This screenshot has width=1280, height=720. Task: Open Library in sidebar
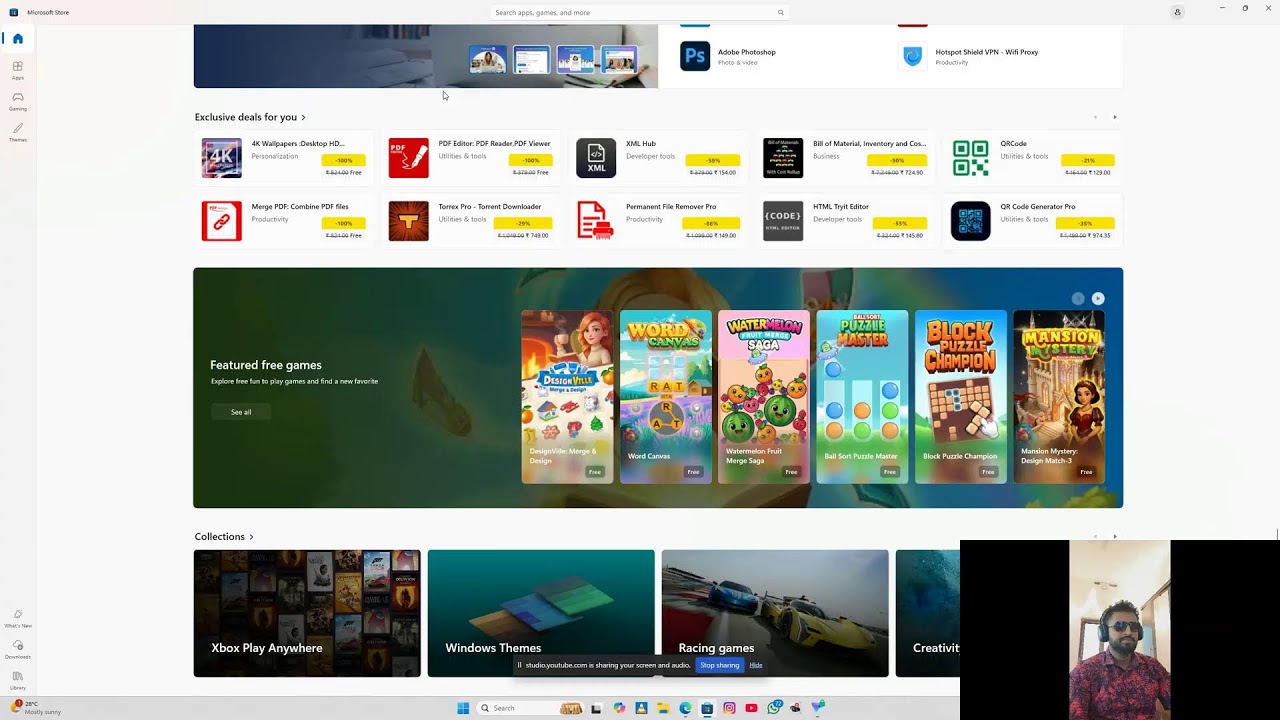point(18,680)
